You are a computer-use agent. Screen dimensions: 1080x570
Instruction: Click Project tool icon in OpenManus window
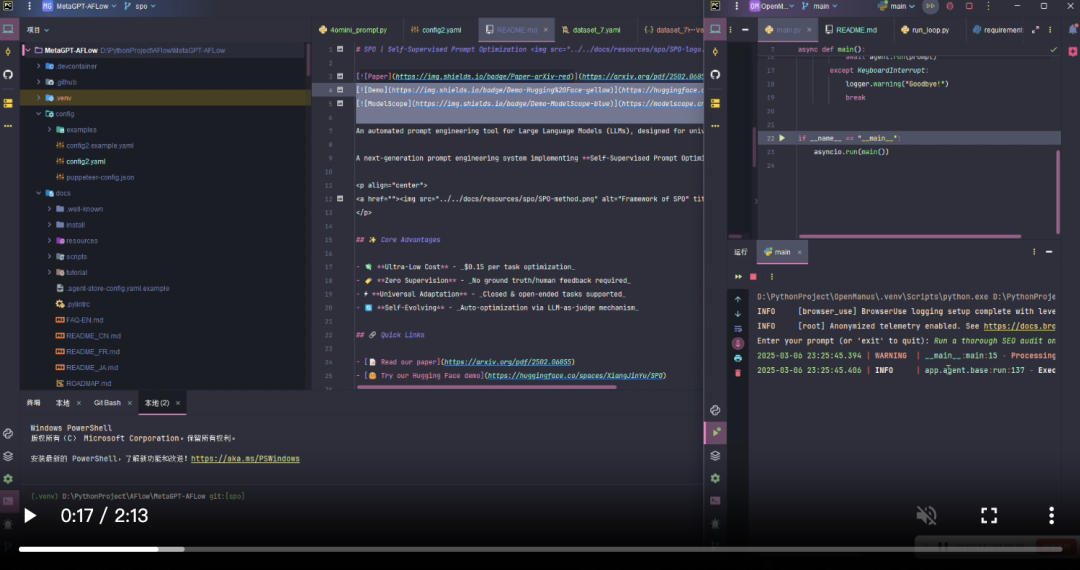click(x=715, y=29)
